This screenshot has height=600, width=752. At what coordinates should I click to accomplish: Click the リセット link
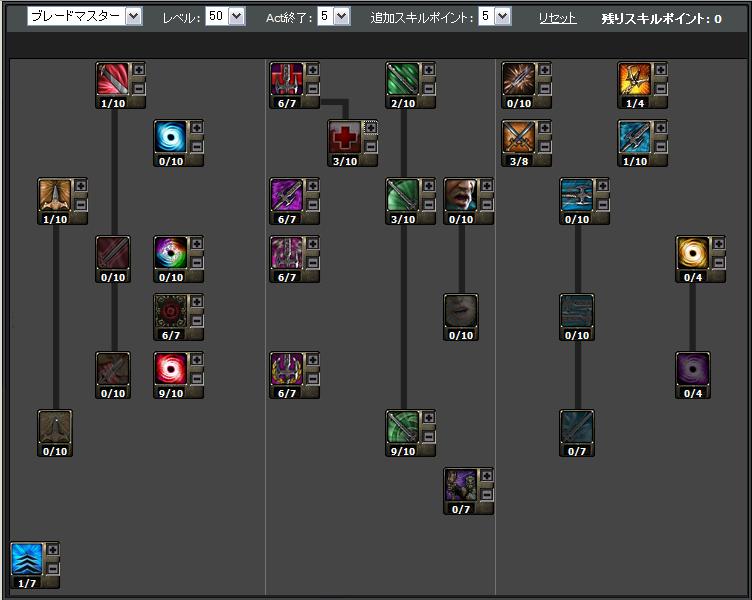point(557,18)
